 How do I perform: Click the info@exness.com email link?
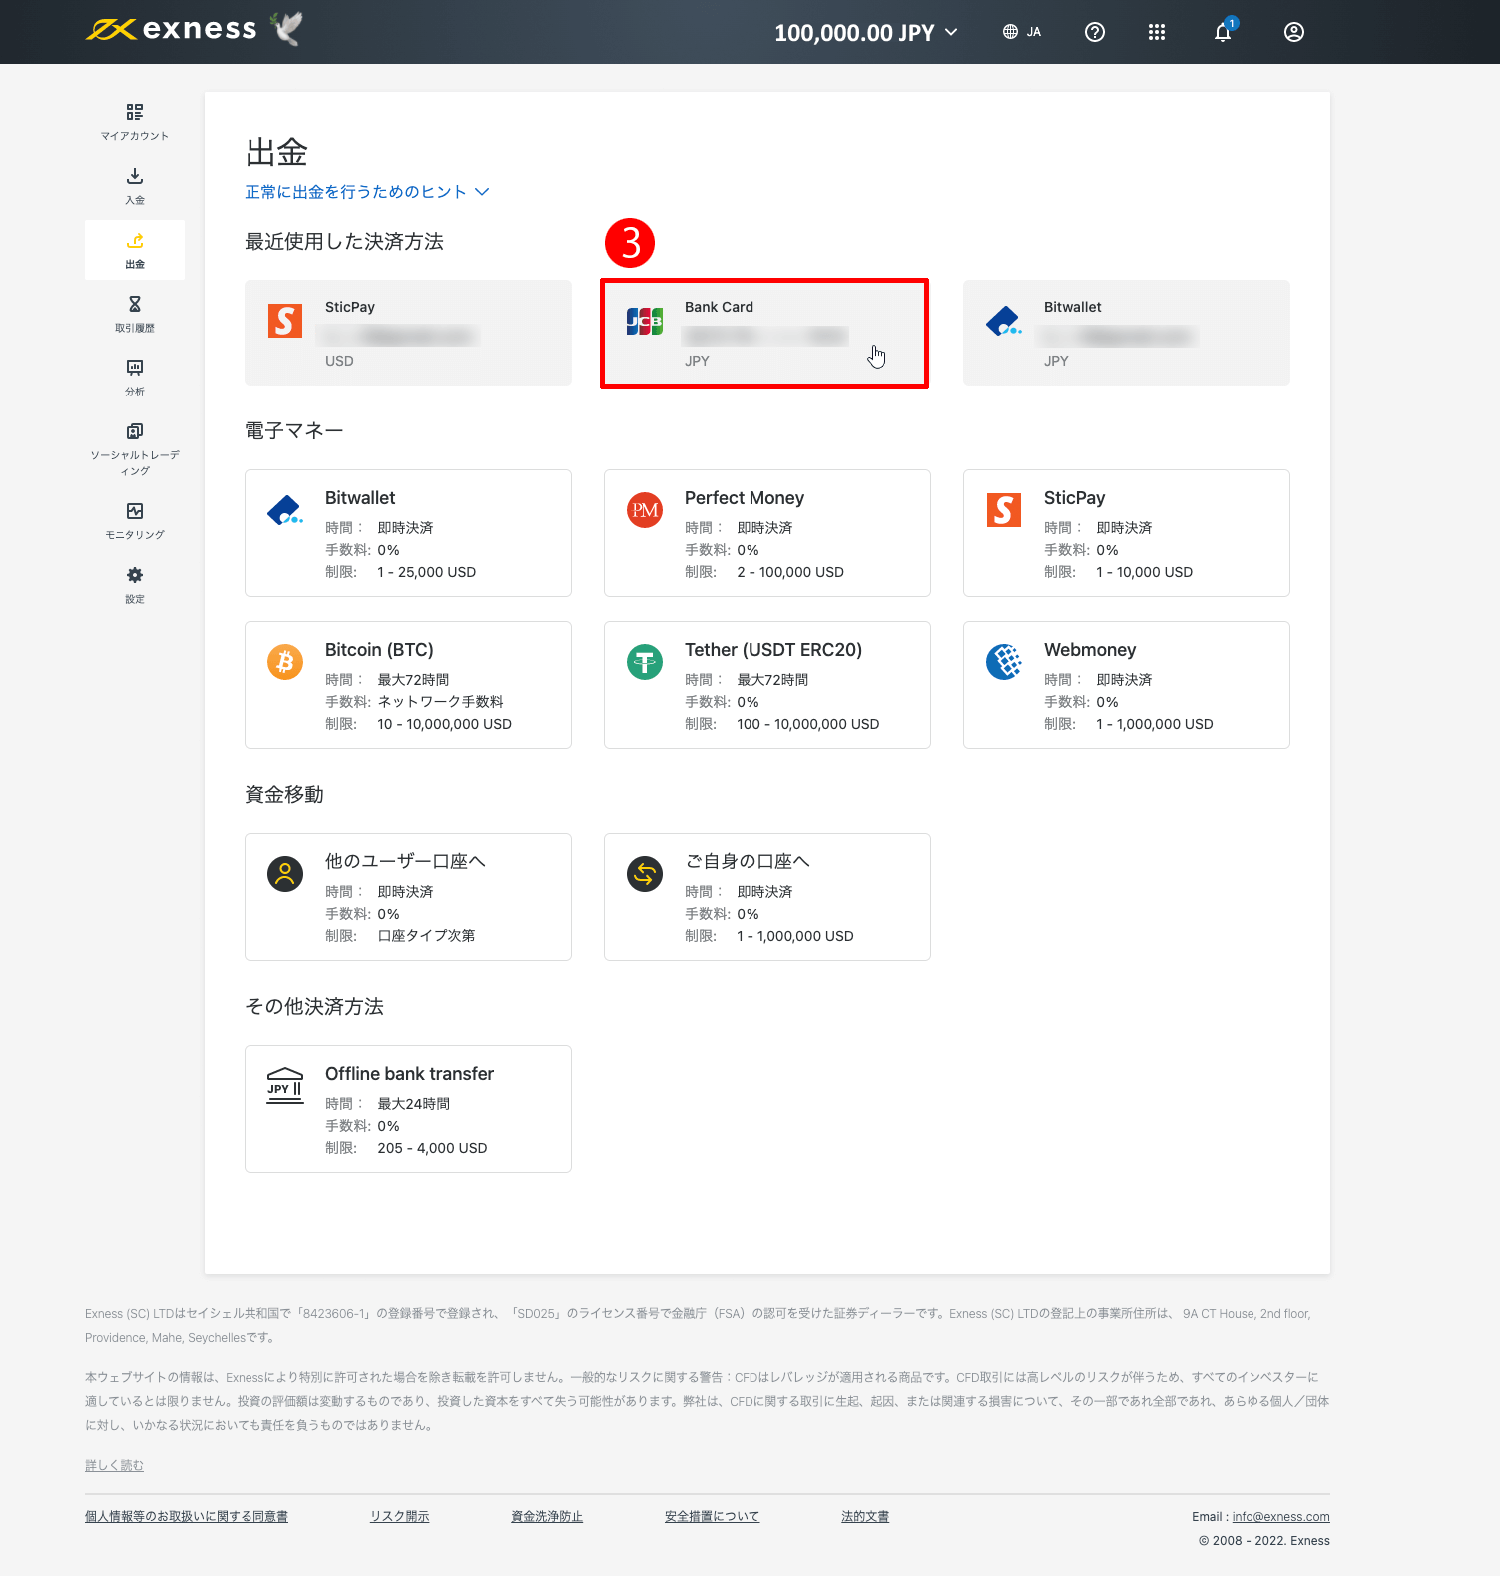tap(1281, 1517)
